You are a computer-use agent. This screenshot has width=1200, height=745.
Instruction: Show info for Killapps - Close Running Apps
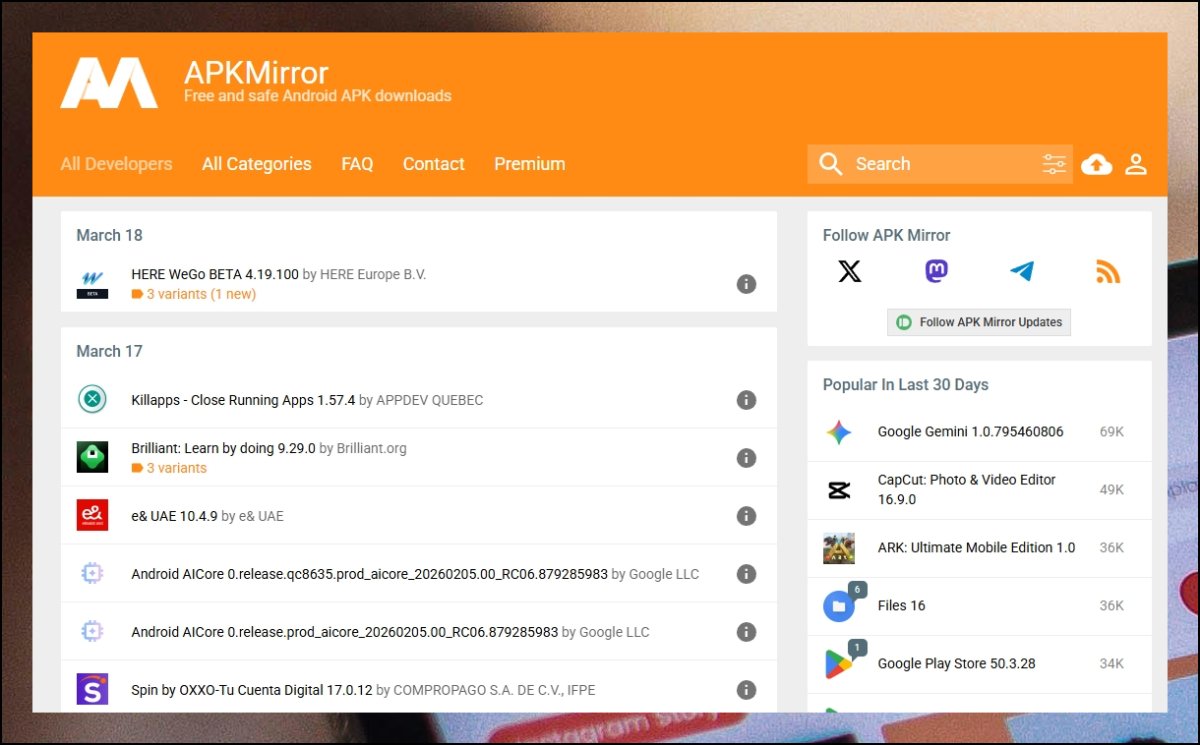(746, 400)
